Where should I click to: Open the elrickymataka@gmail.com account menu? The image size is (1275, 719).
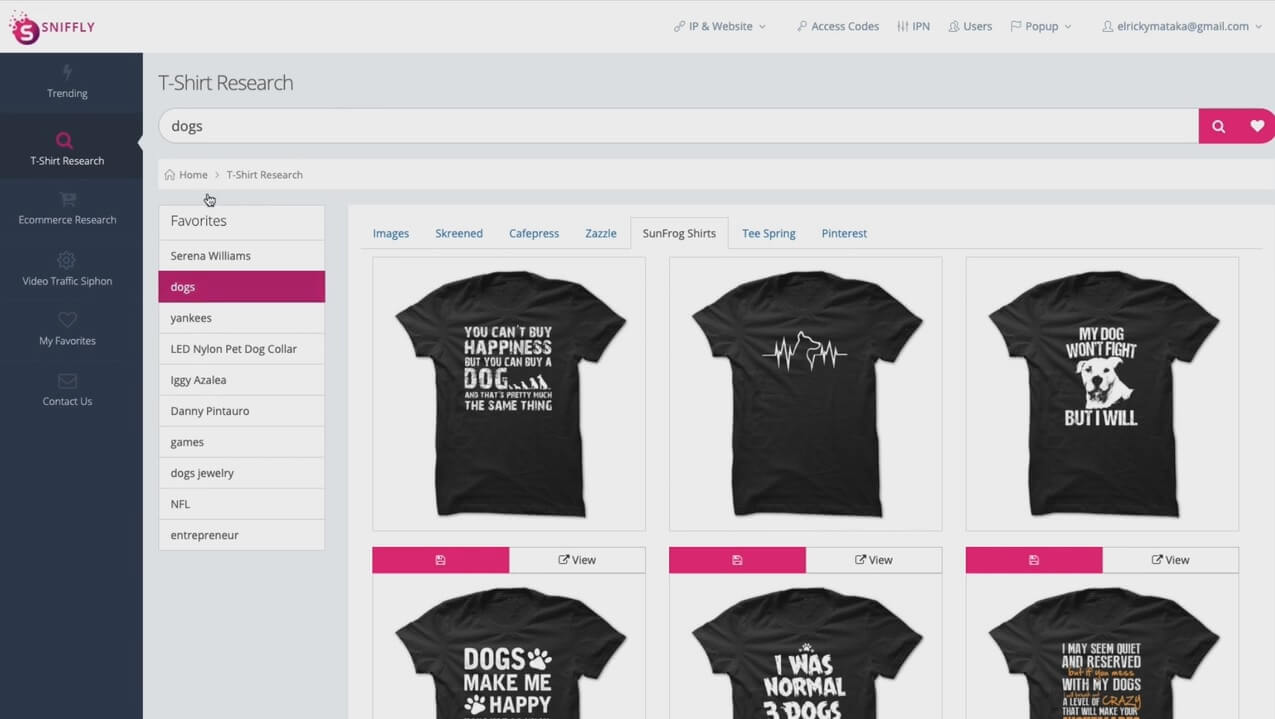[x=1182, y=26]
